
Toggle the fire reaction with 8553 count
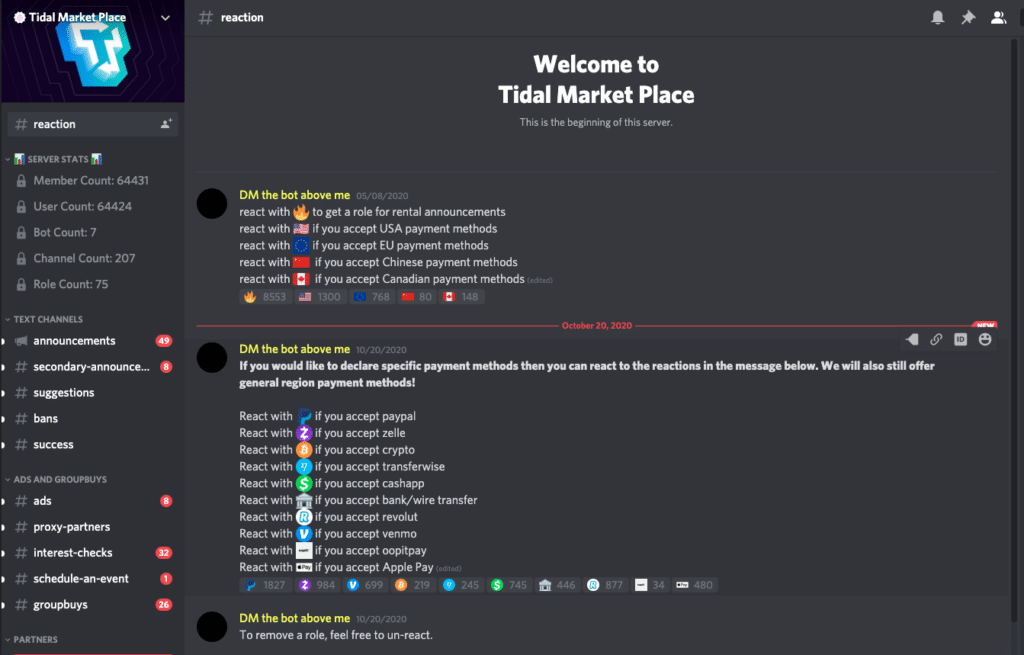pos(265,296)
